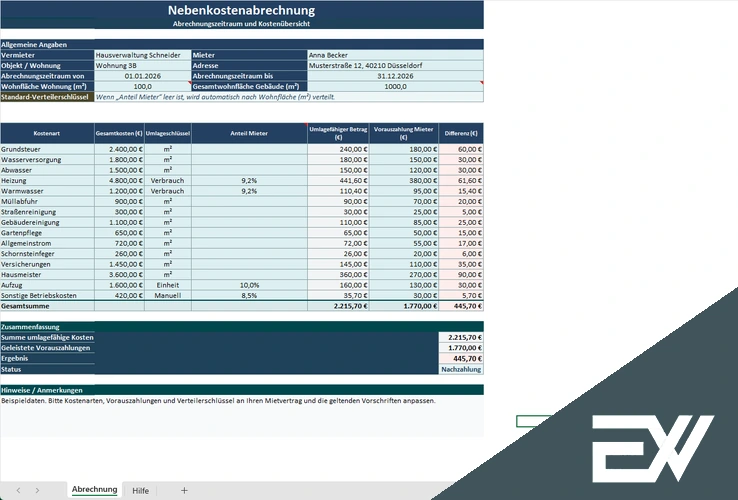Select address 'Musterstraße 12, 40210 Düsseldorf'
Image resolution: width=738 pixels, height=500 pixels.
click(x=395, y=65)
